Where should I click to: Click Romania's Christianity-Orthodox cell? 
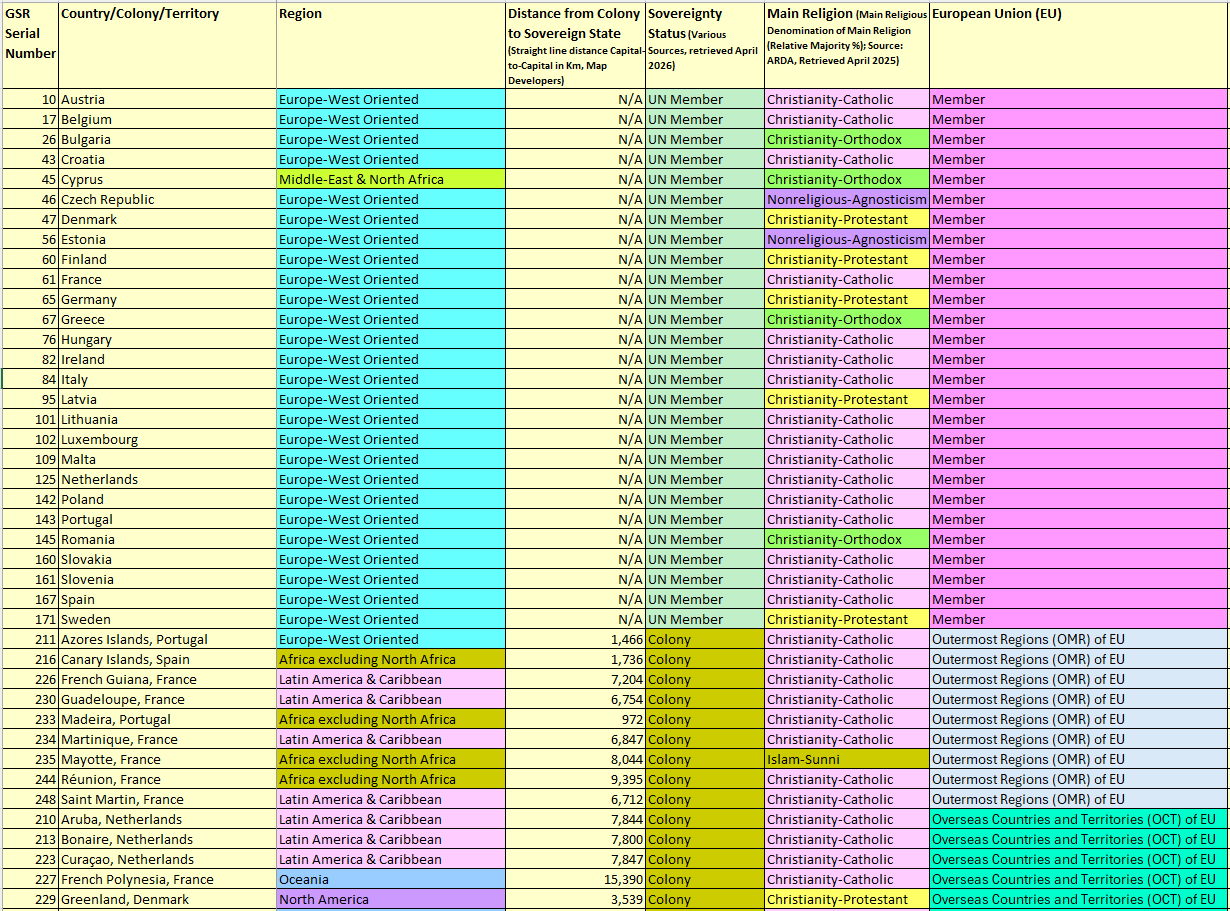[847, 539]
